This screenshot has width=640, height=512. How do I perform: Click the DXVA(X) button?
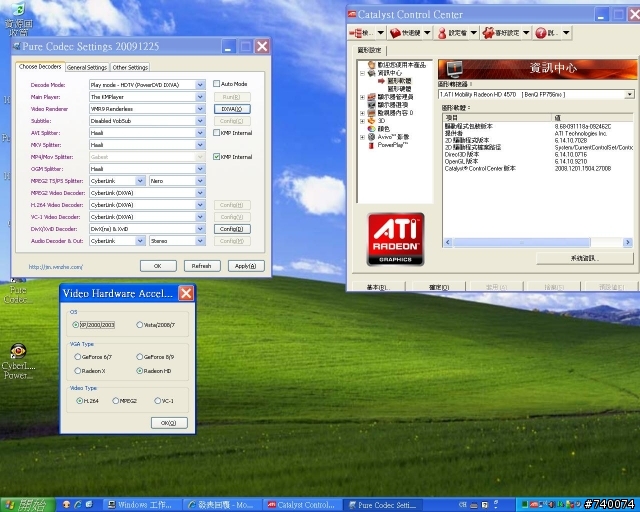[x=232, y=109]
